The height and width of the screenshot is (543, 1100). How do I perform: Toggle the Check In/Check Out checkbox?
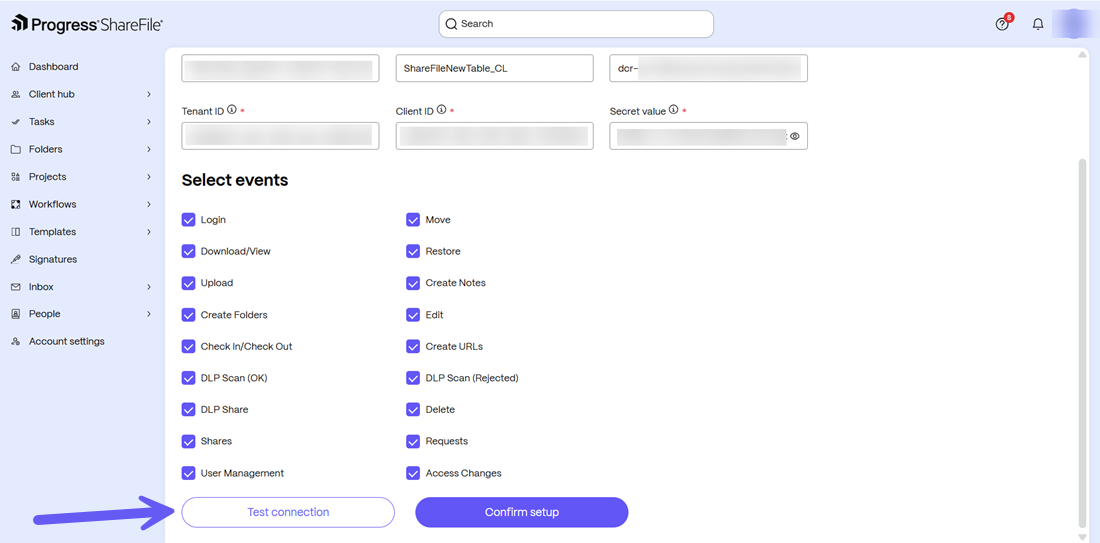(x=188, y=347)
